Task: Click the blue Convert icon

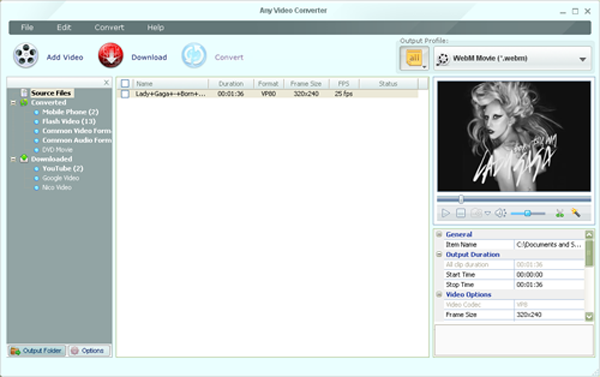Action: 194,55
